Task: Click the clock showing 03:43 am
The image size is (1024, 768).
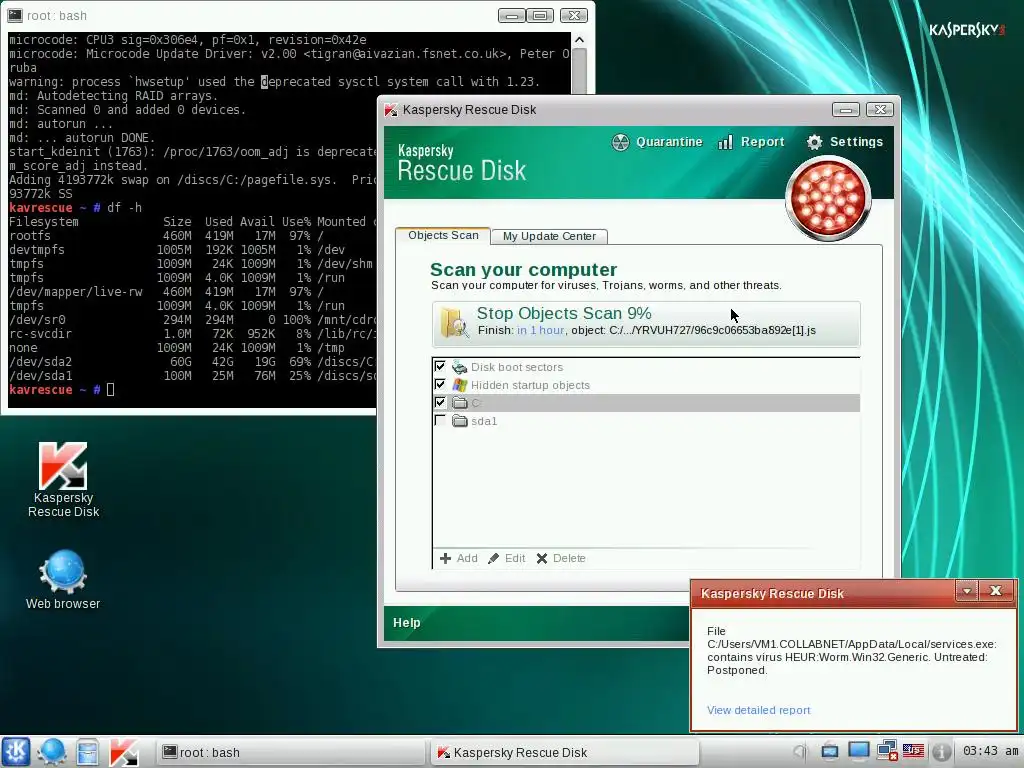Action: coord(990,751)
